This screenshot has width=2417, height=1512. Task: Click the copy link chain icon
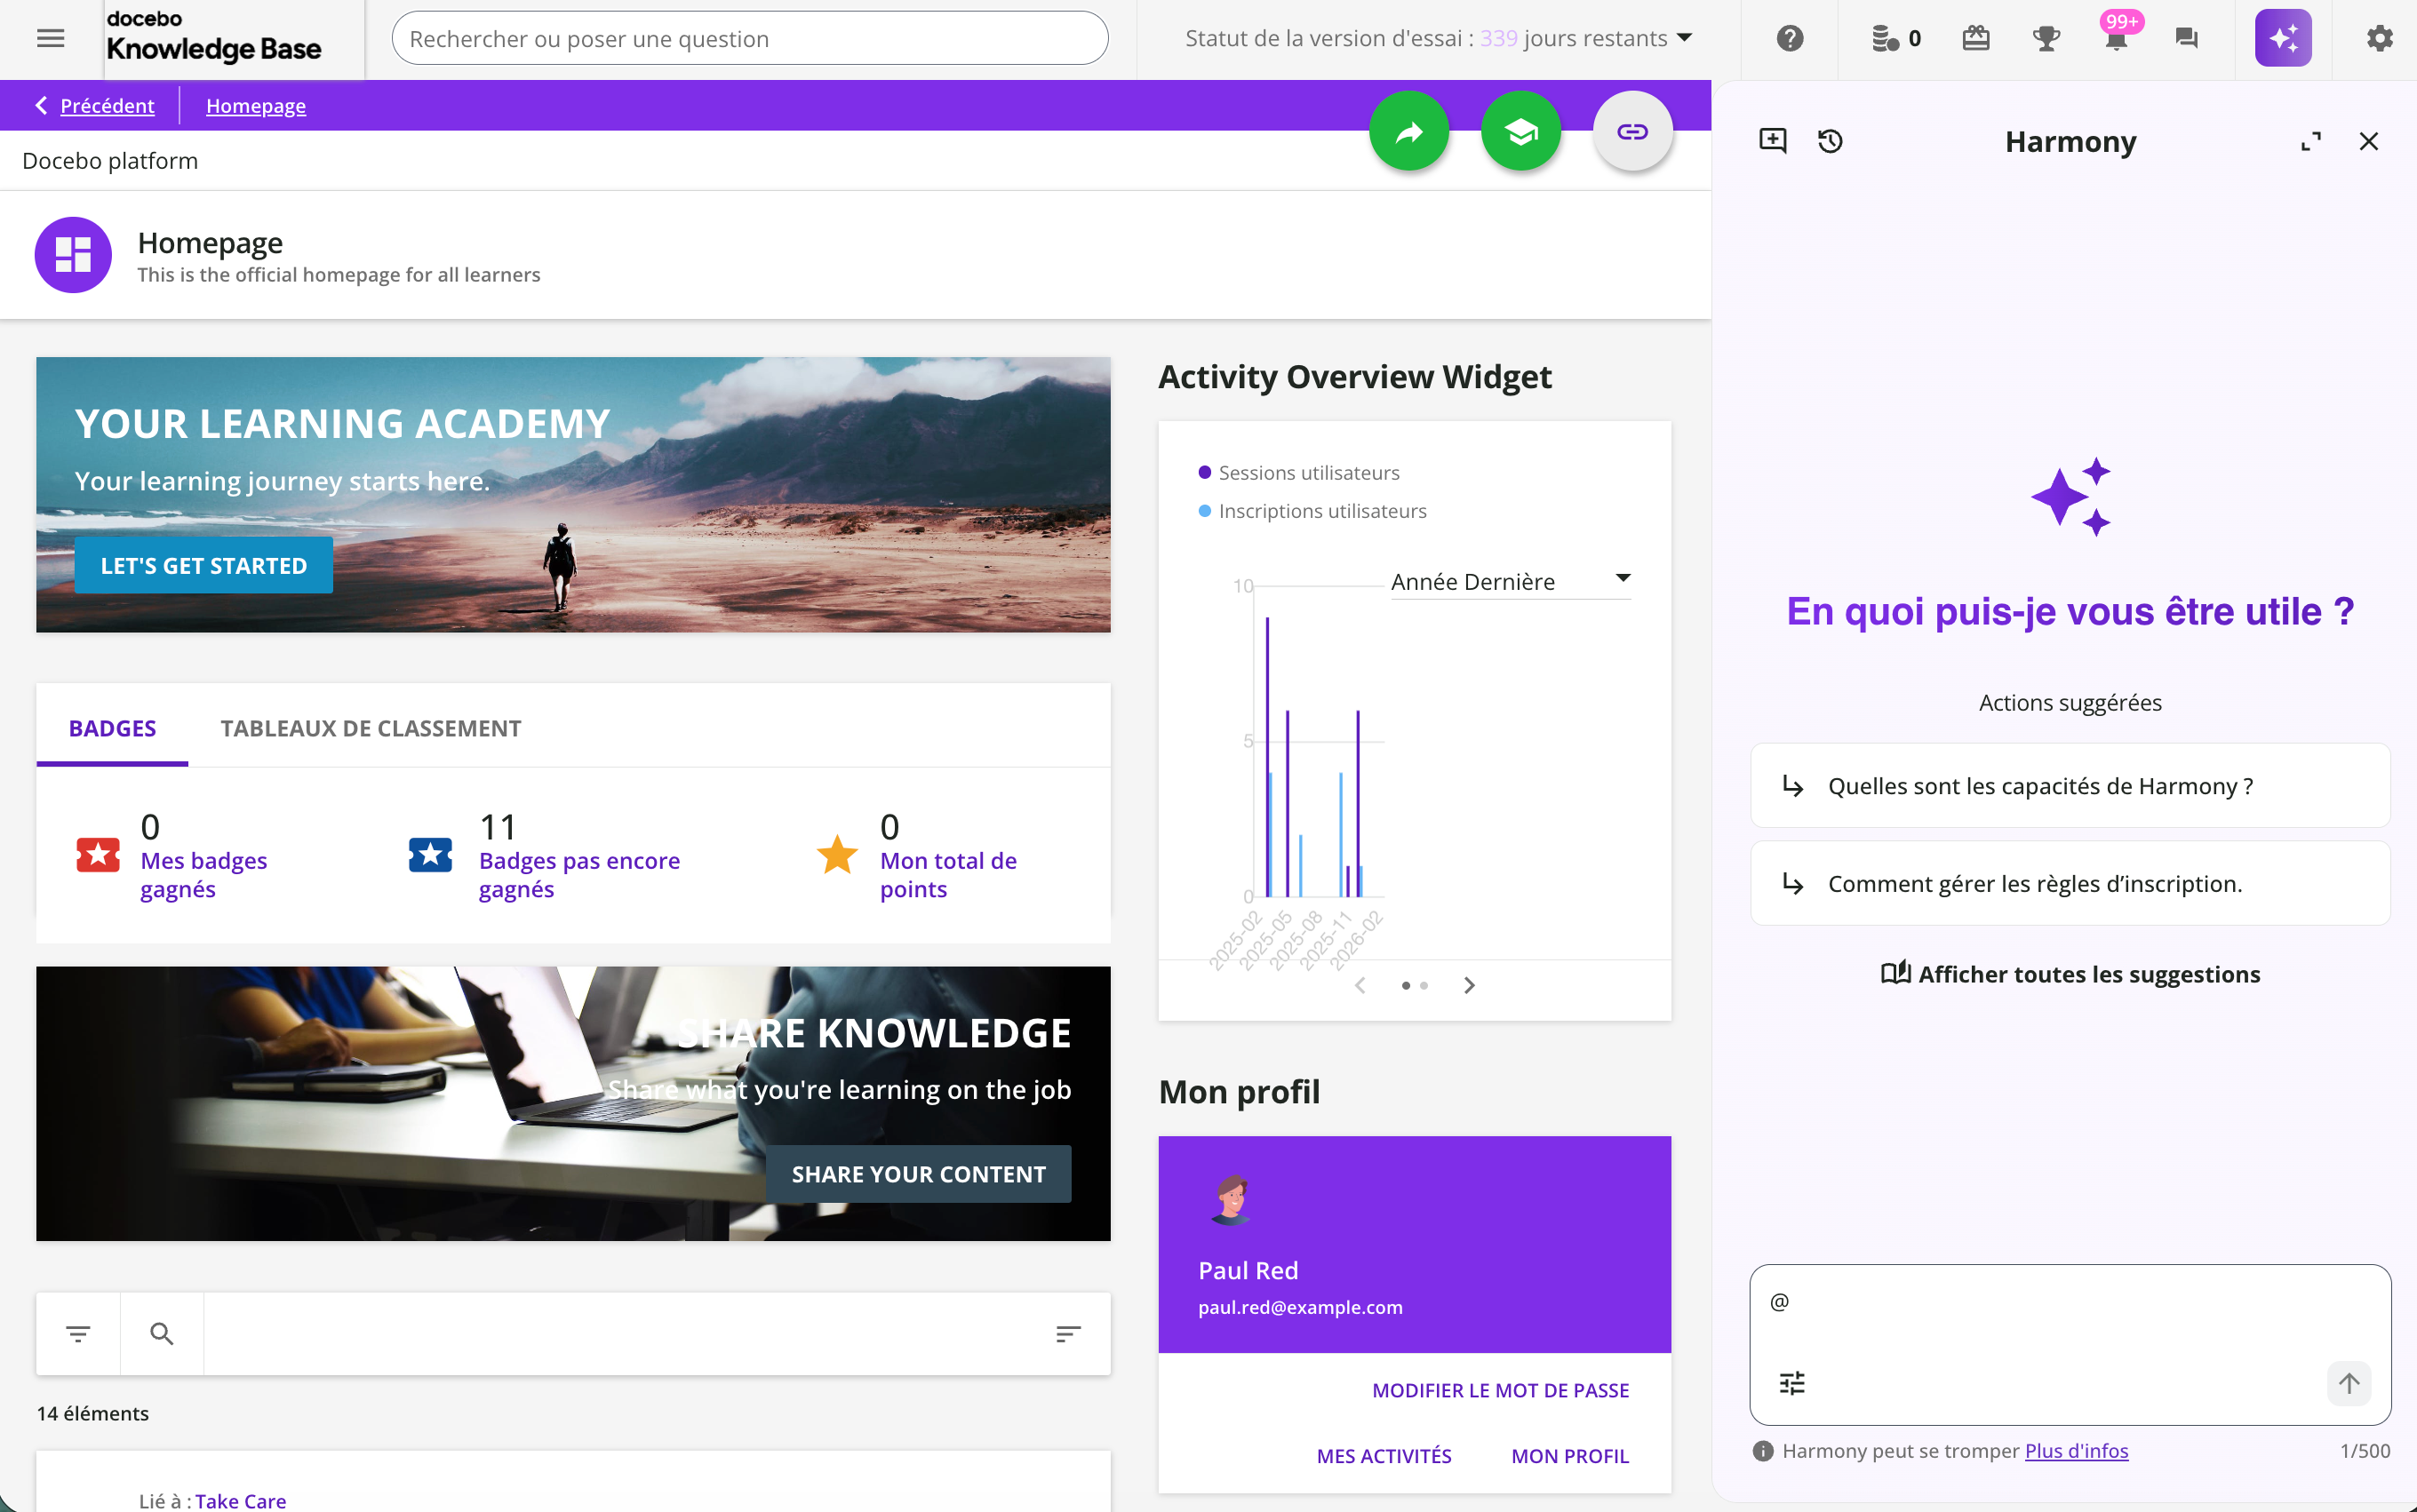click(x=1632, y=131)
